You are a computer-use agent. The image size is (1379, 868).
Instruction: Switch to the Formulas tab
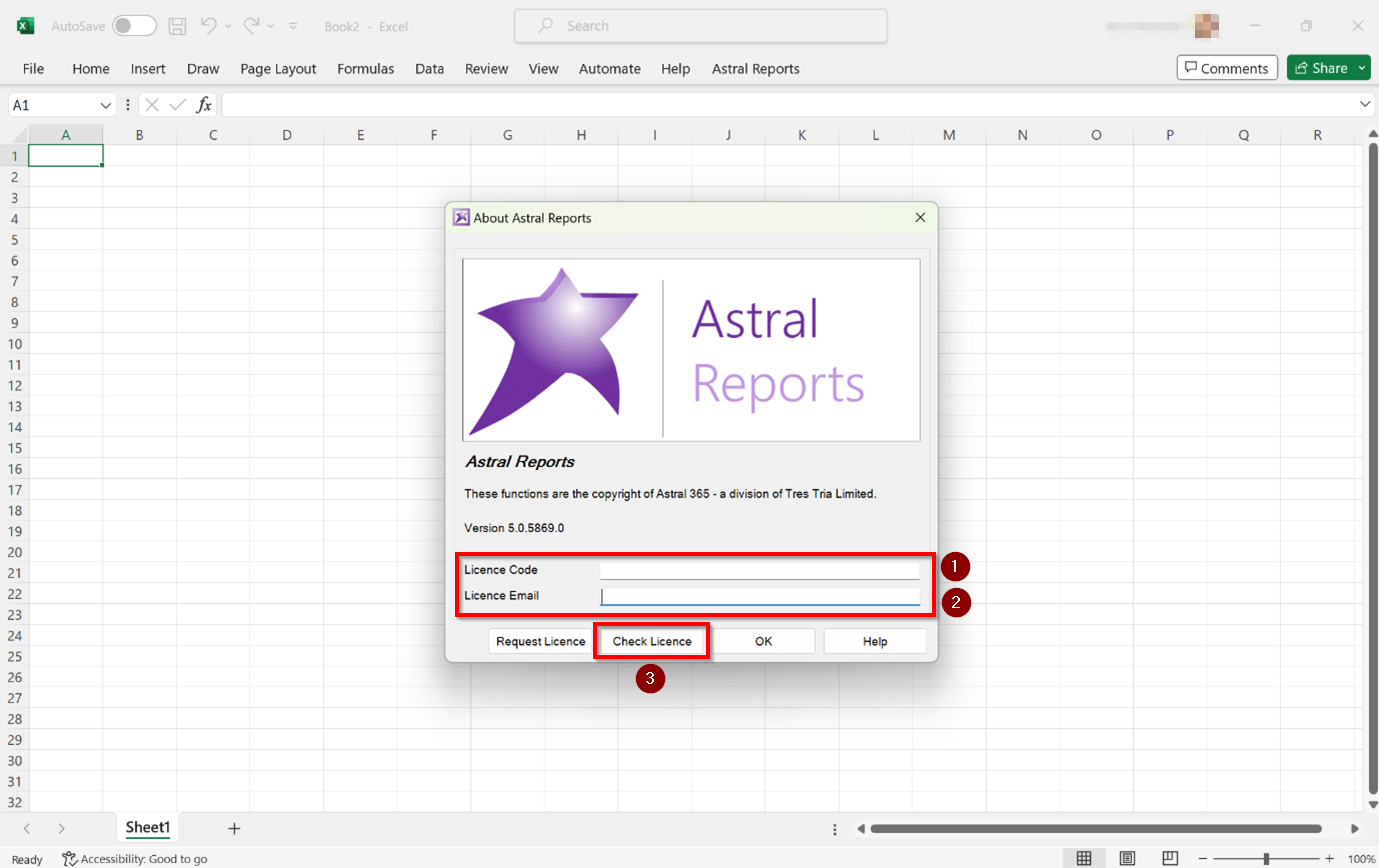pos(366,69)
